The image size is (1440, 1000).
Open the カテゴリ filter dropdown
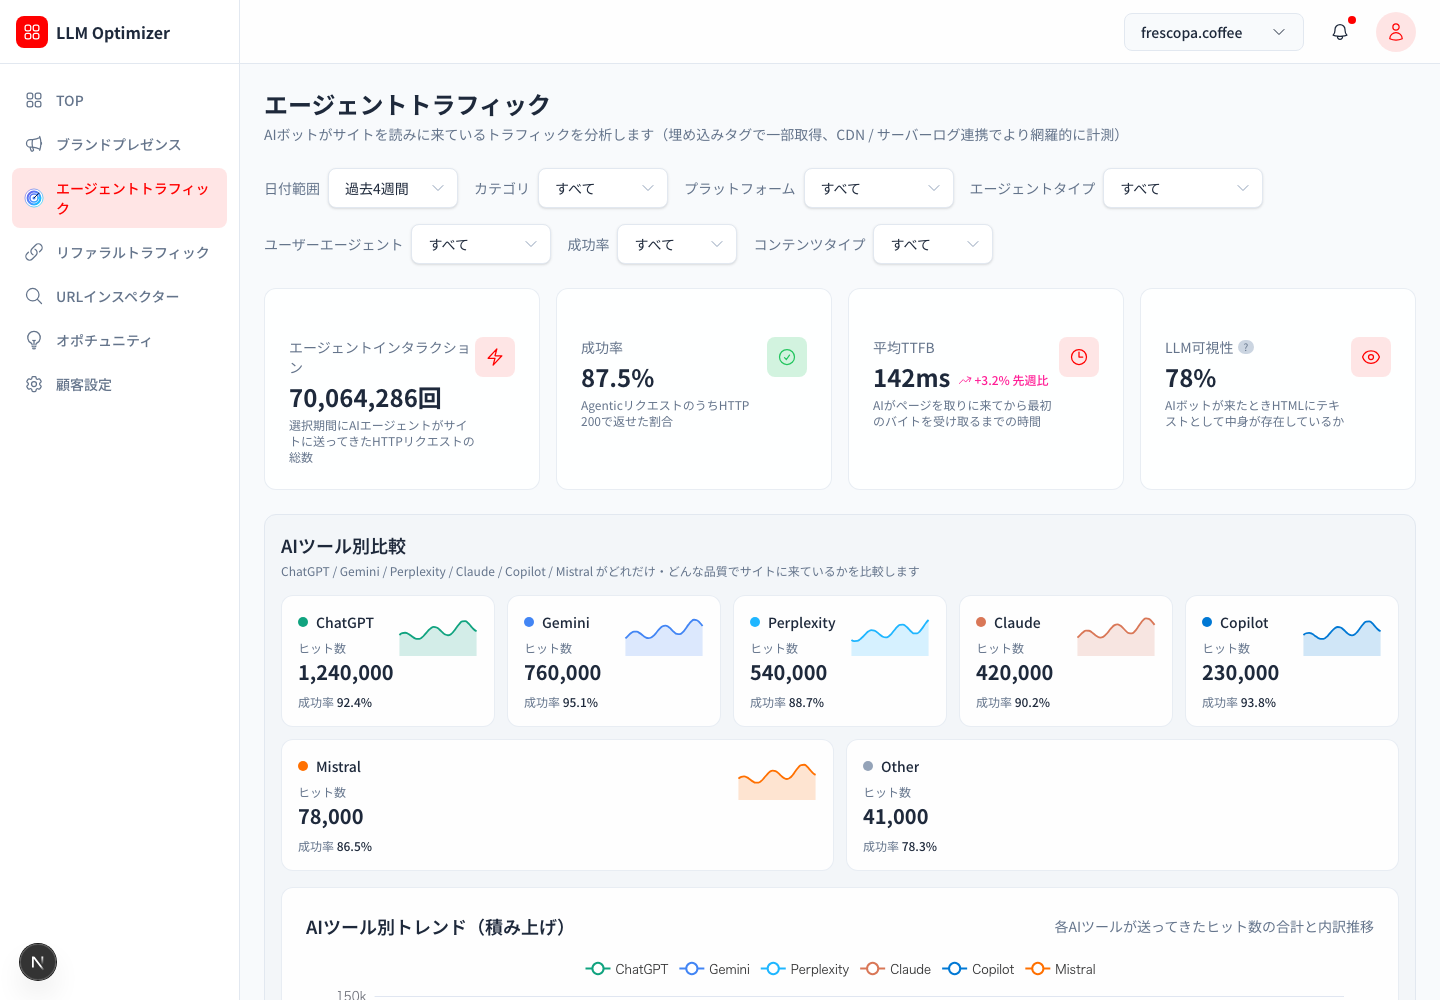click(603, 188)
